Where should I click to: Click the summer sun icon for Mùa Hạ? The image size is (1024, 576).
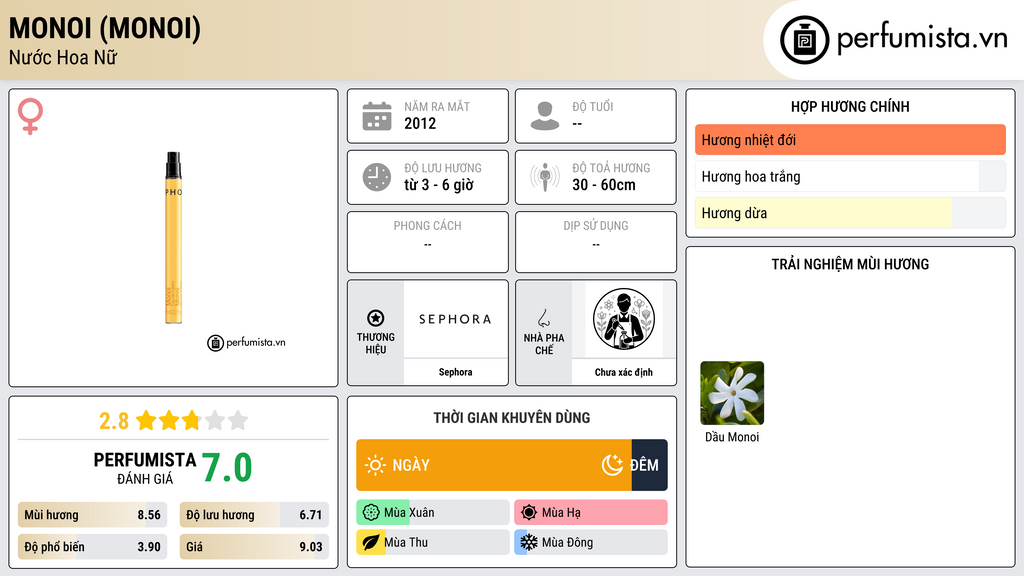pyautogui.click(x=529, y=512)
